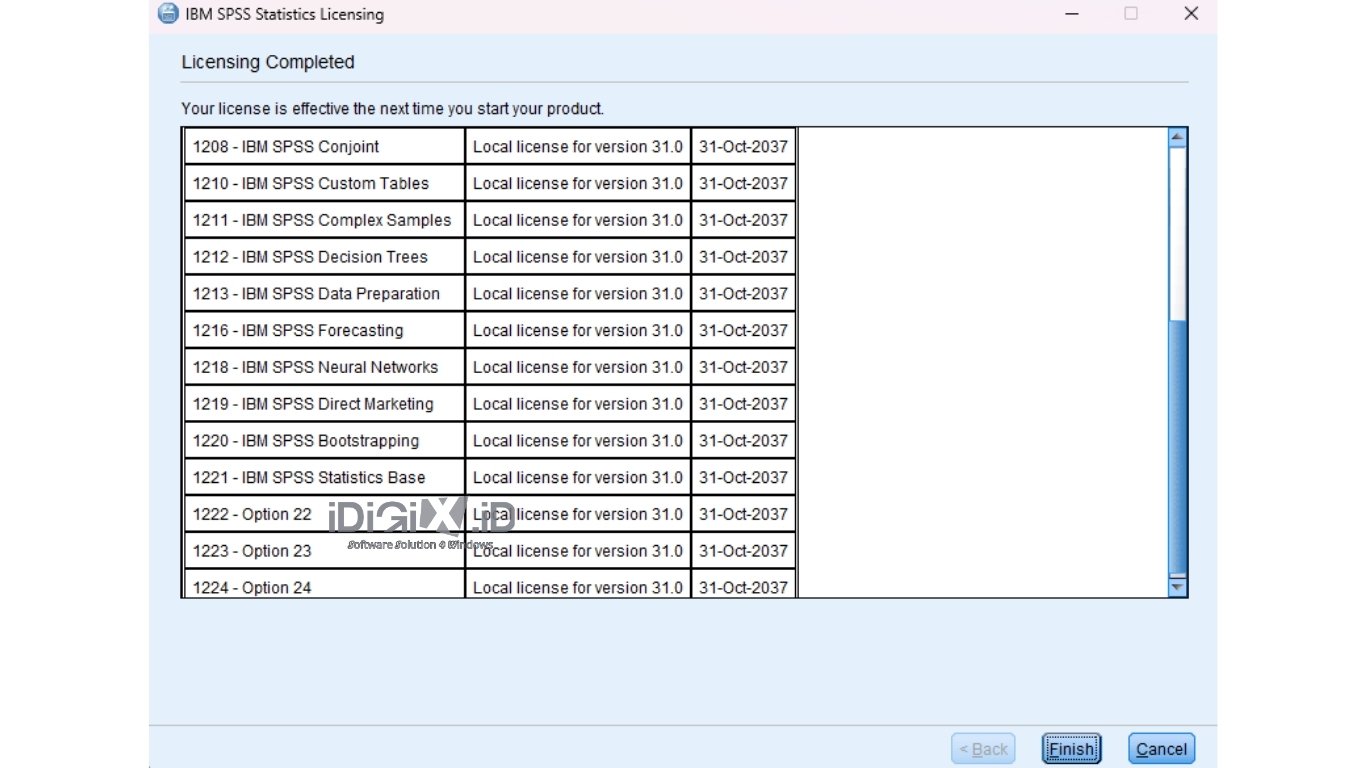Click the 'Your license is effective' message text
Screen dimensions: 1366x768
[x=392, y=108]
